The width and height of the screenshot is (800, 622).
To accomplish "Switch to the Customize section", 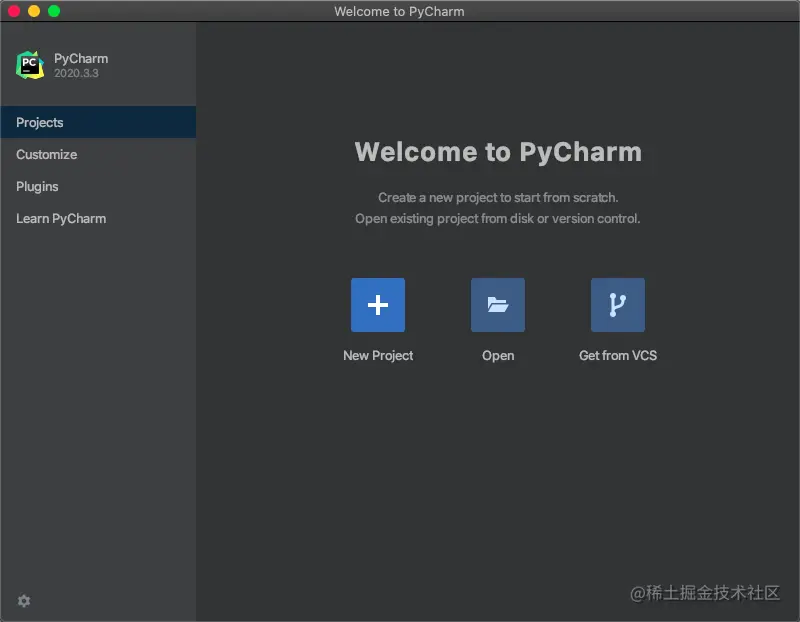I will 46,154.
